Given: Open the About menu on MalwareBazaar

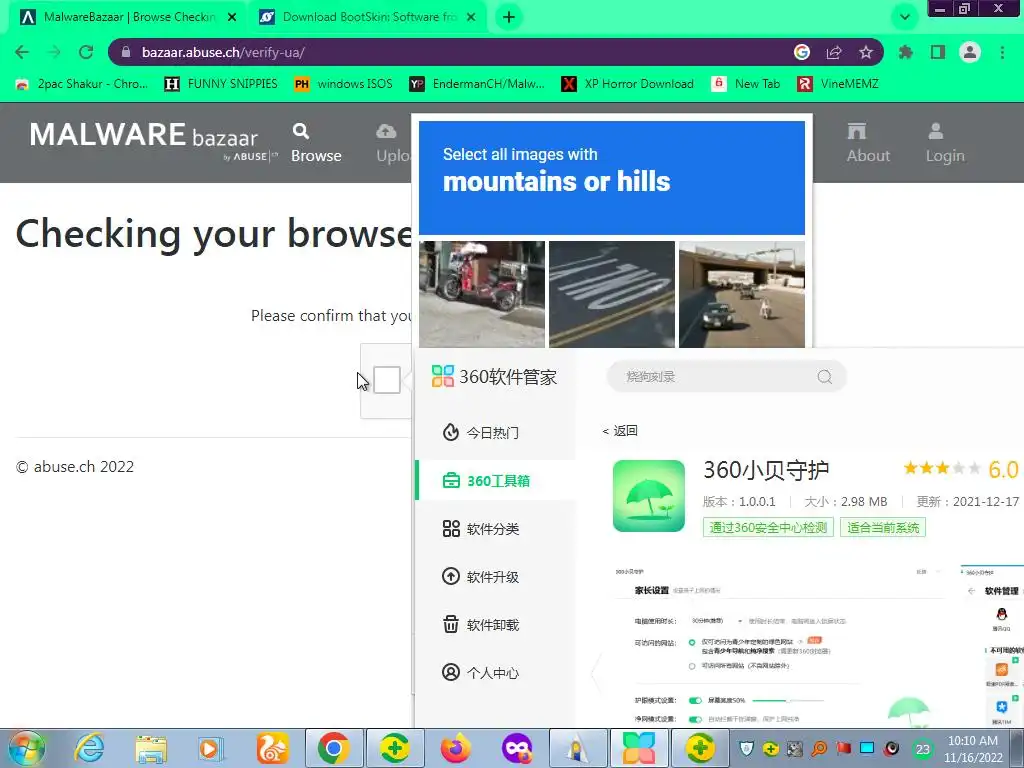Looking at the screenshot, I should click(x=868, y=142).
